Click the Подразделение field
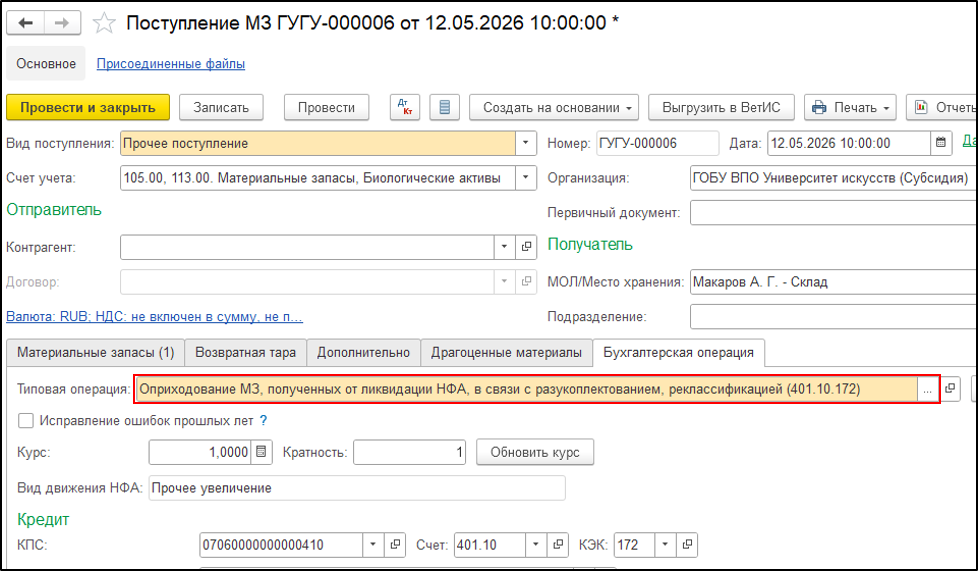This screenshot has height=571, width=978. (834, 316)
